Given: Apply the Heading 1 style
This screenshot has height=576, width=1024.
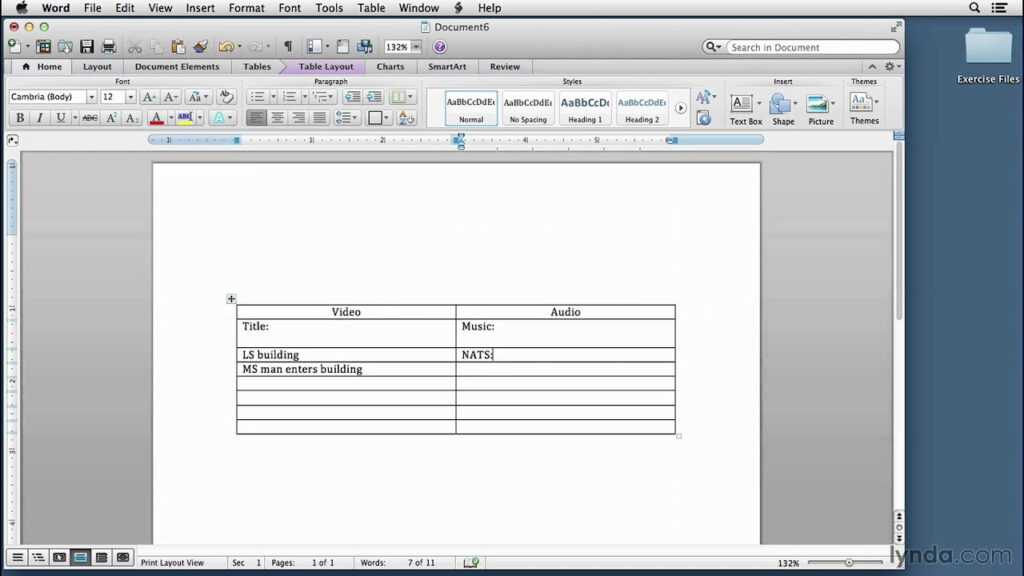Looking at the screenshot, I should (x=584, y=105).
